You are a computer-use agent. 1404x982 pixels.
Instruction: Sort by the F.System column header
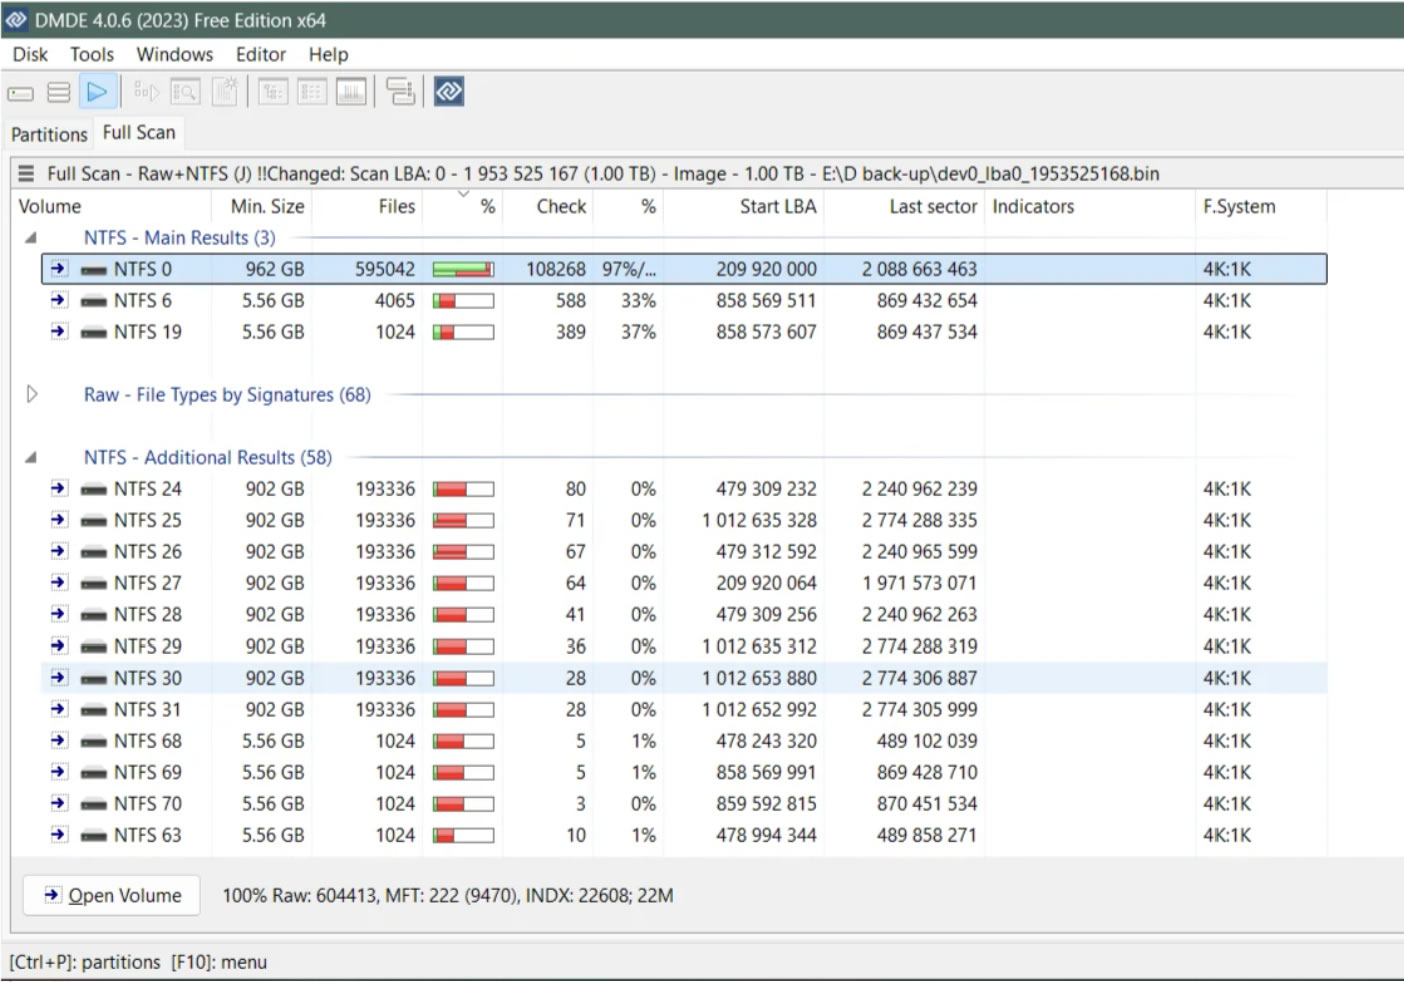click(1261, 206)
